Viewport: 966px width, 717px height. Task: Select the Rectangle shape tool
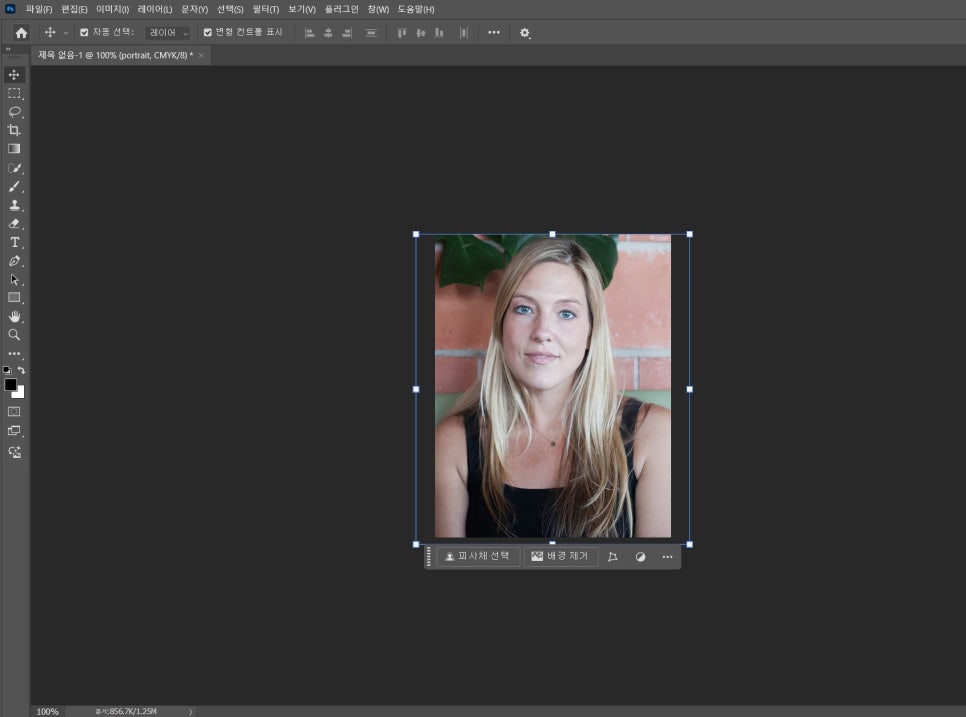click(14, 298)
